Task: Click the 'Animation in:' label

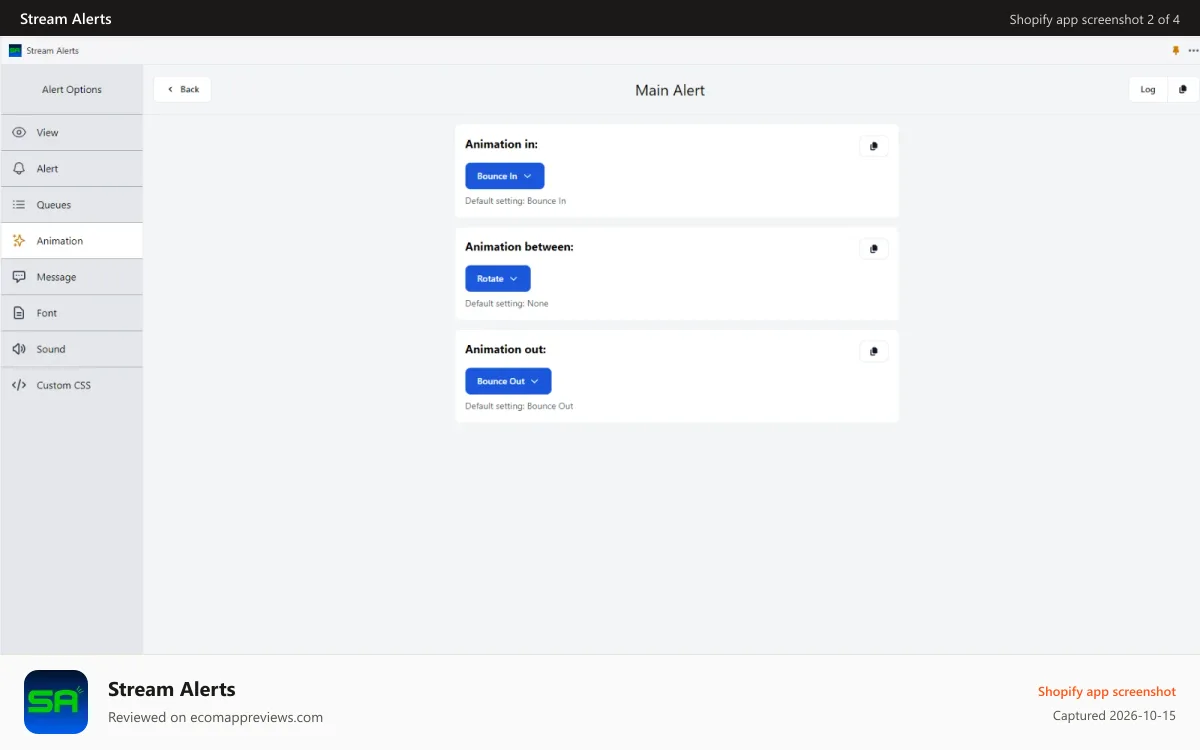Action: (x=501, y=144)
